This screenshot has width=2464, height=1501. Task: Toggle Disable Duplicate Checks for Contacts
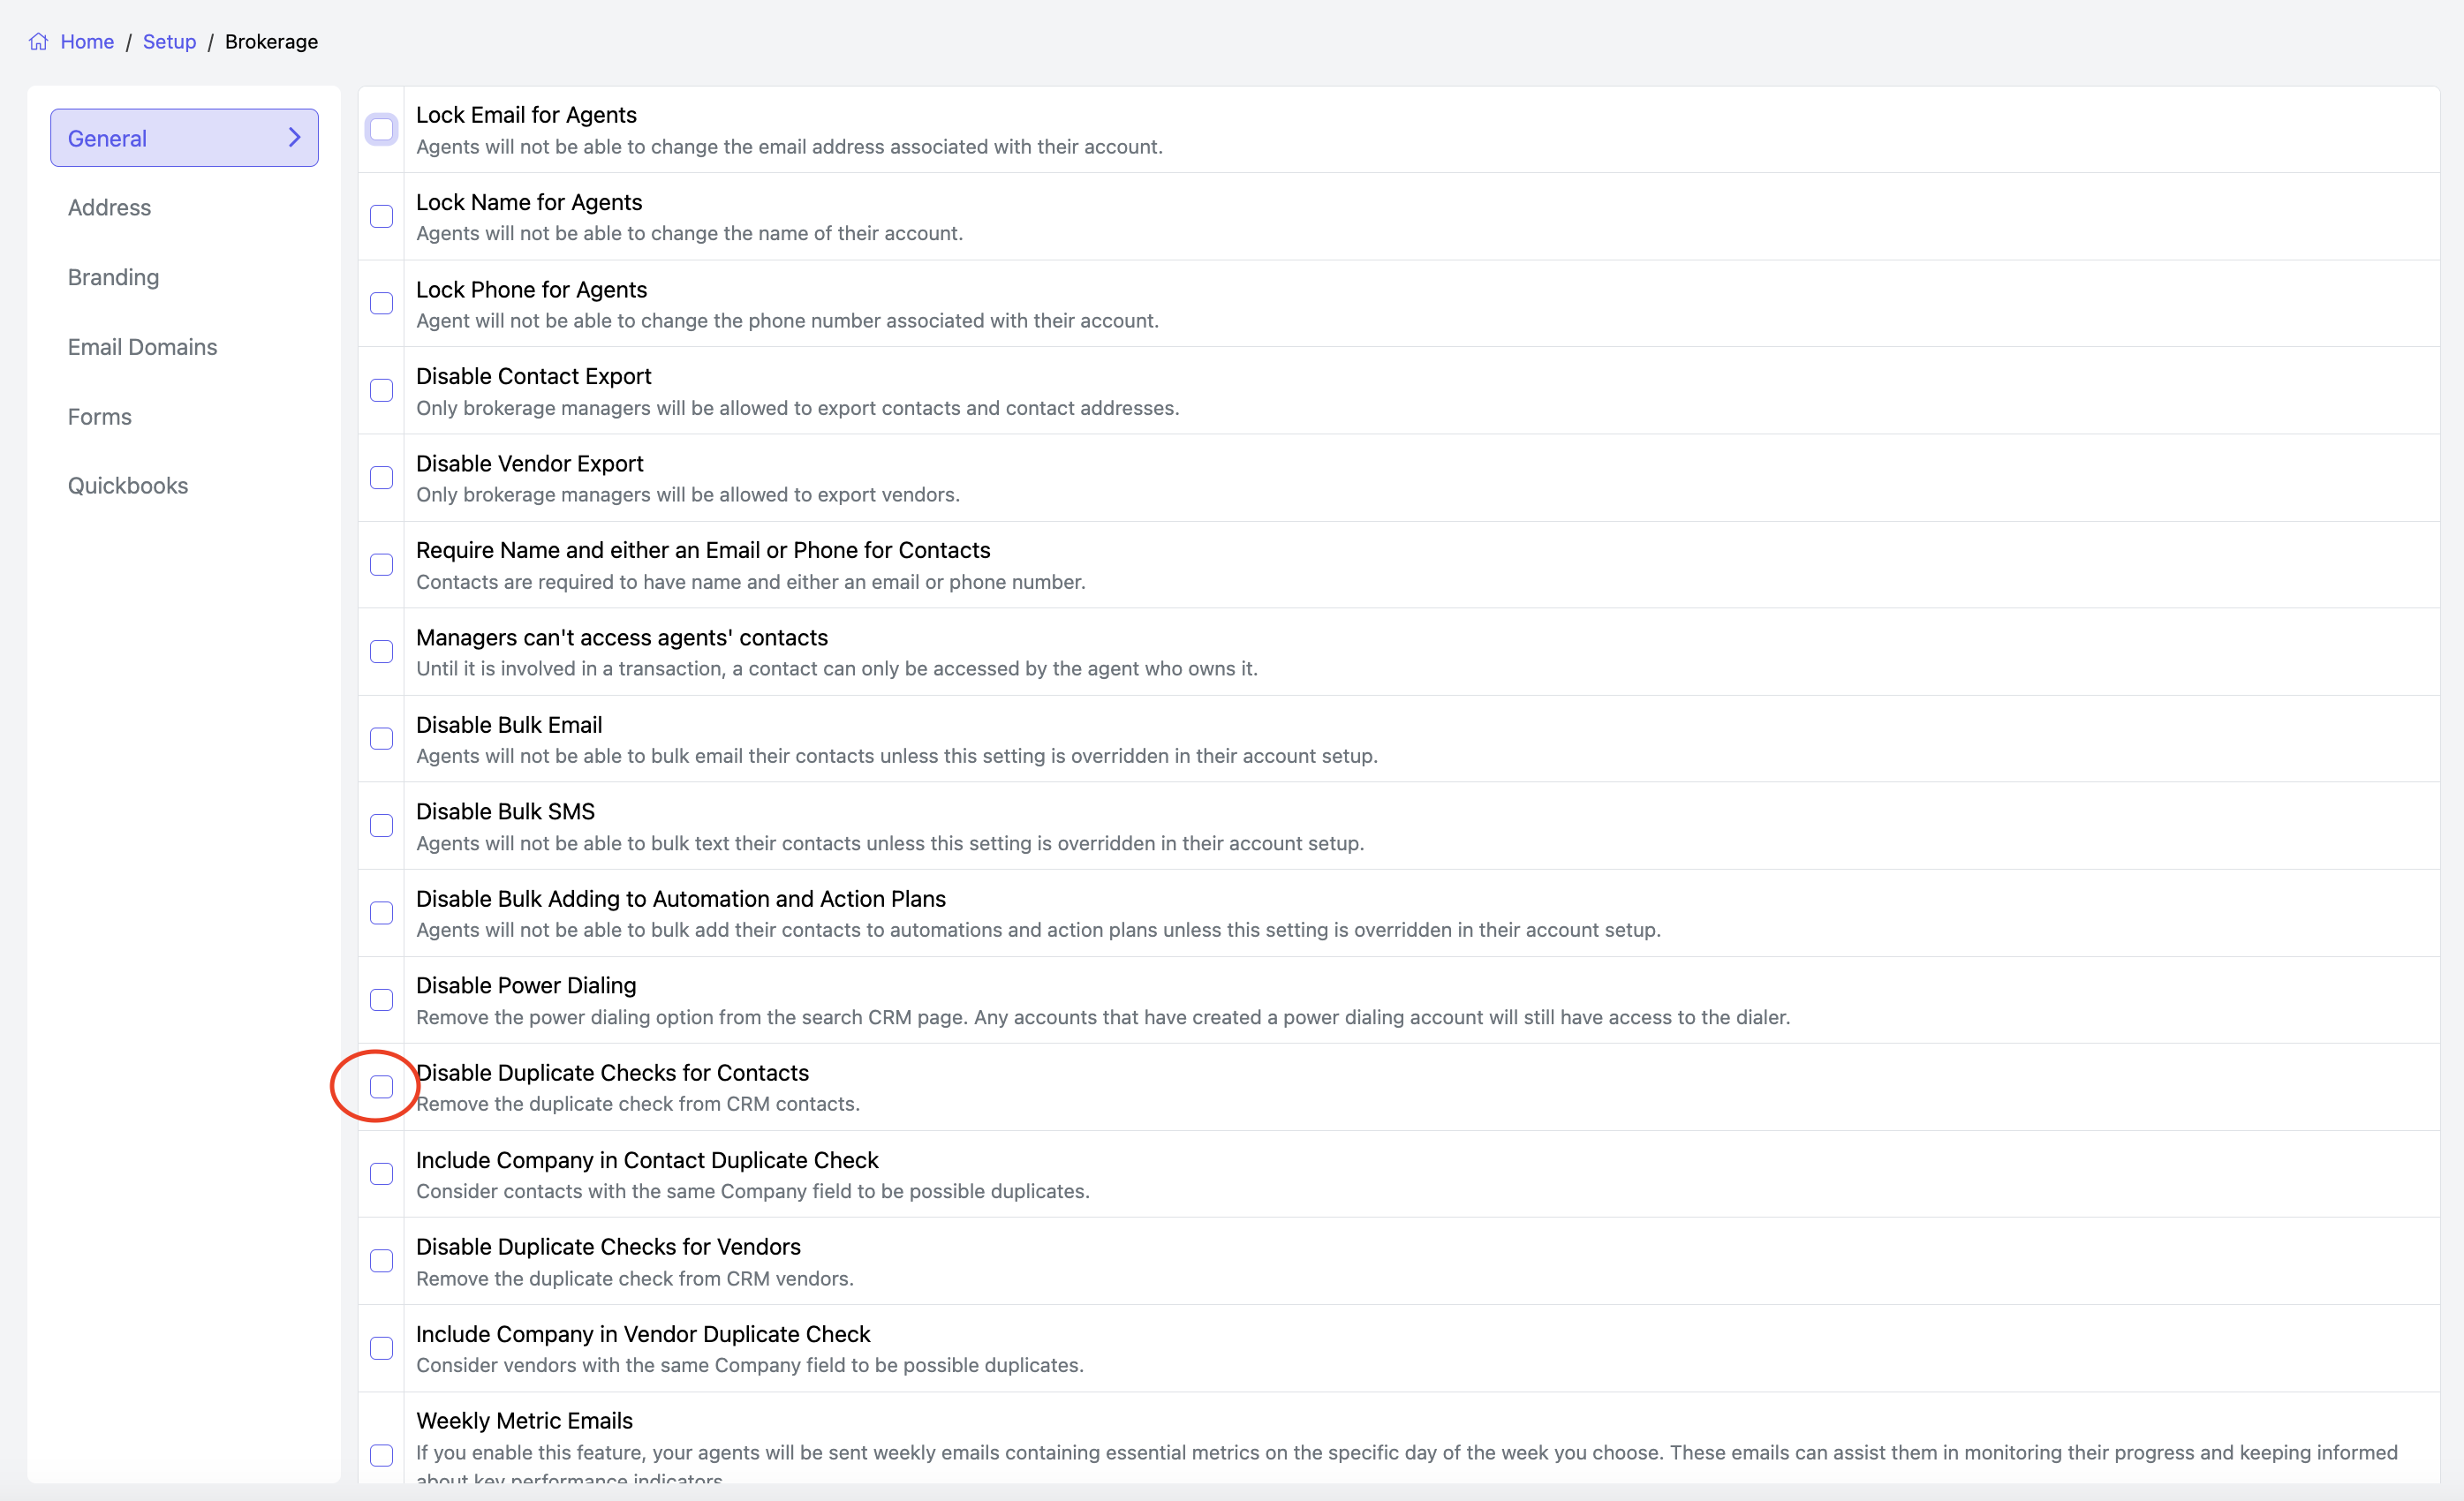pos(381,1087)
